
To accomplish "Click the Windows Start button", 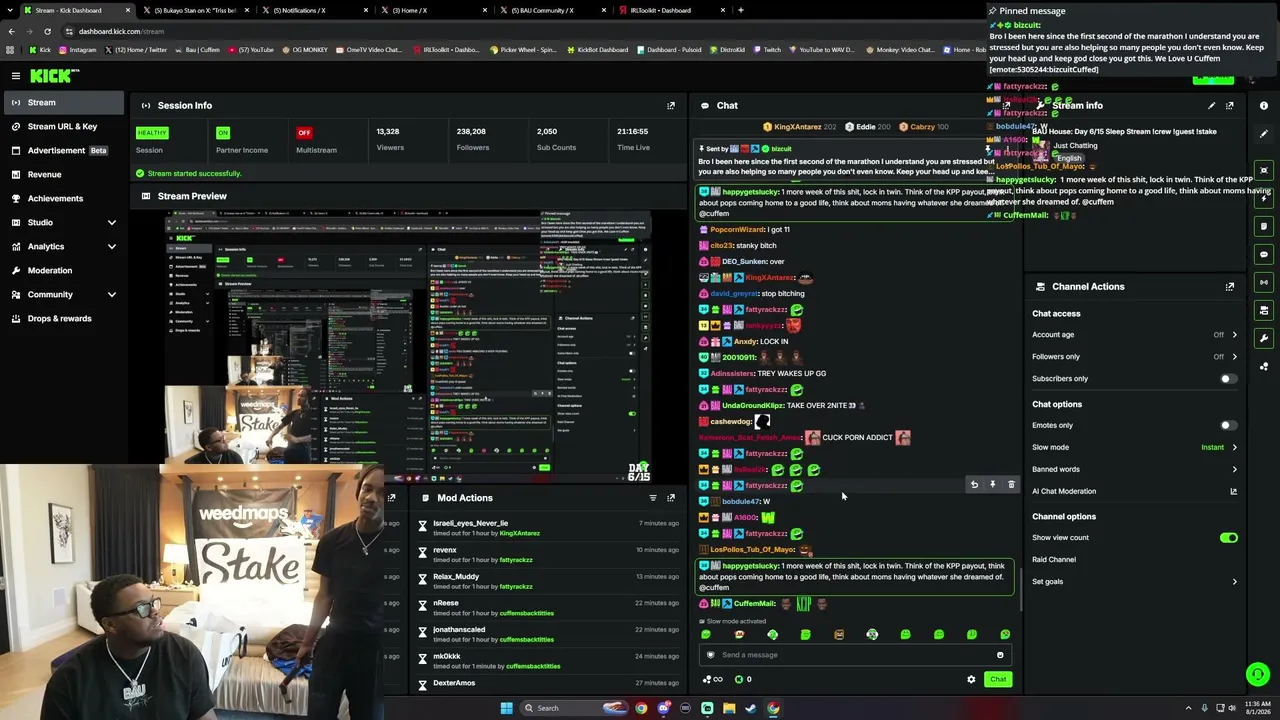I will point(506,708).
